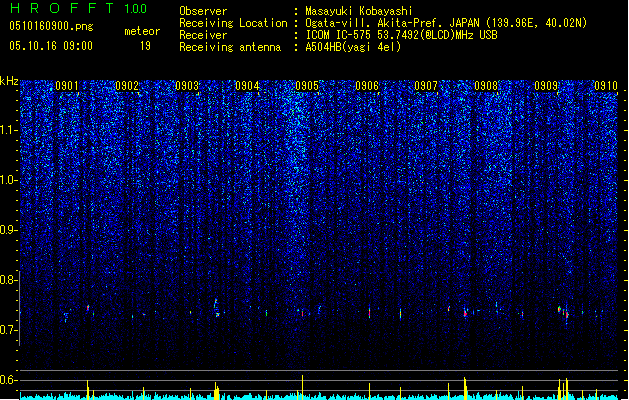Click the 0905 time marker
Image resolution: width=629 pixels, height=400 pixels.
point(307,86)
